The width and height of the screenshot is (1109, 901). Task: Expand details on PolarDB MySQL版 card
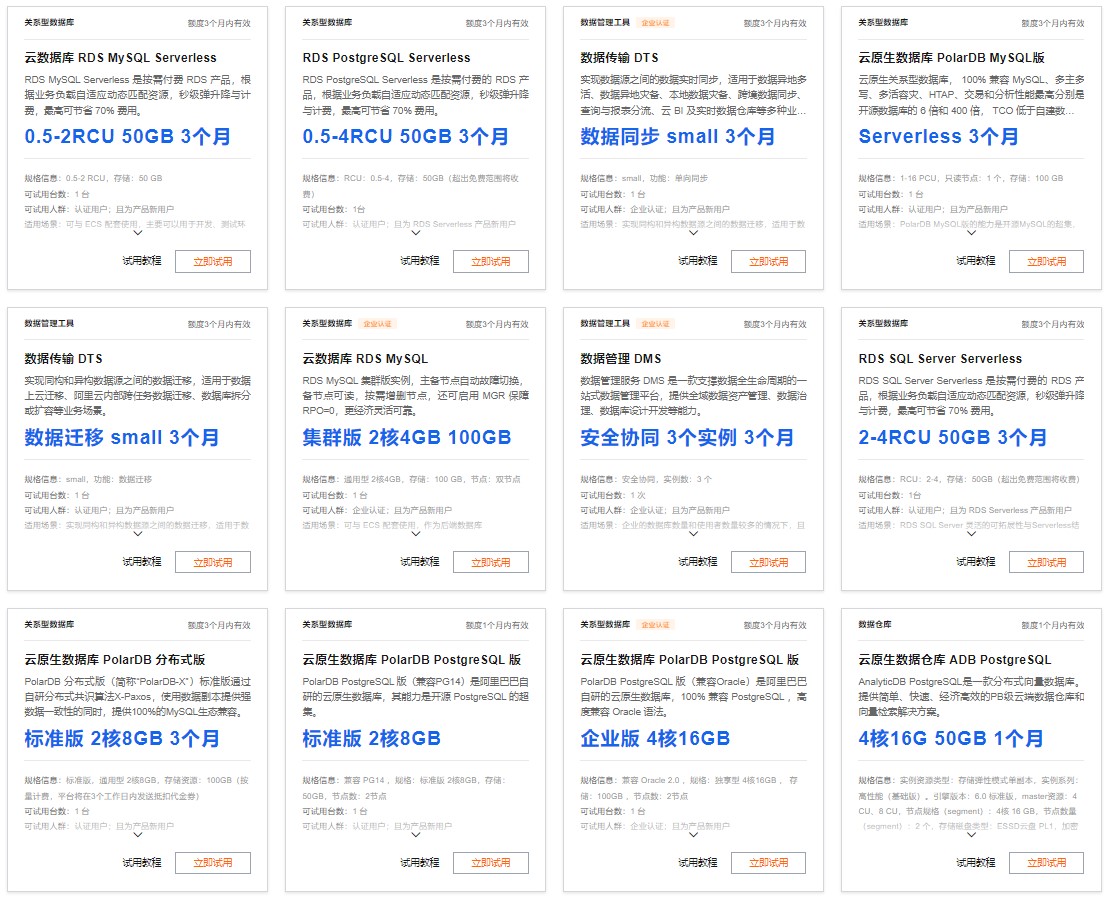[x=972, y=233]
